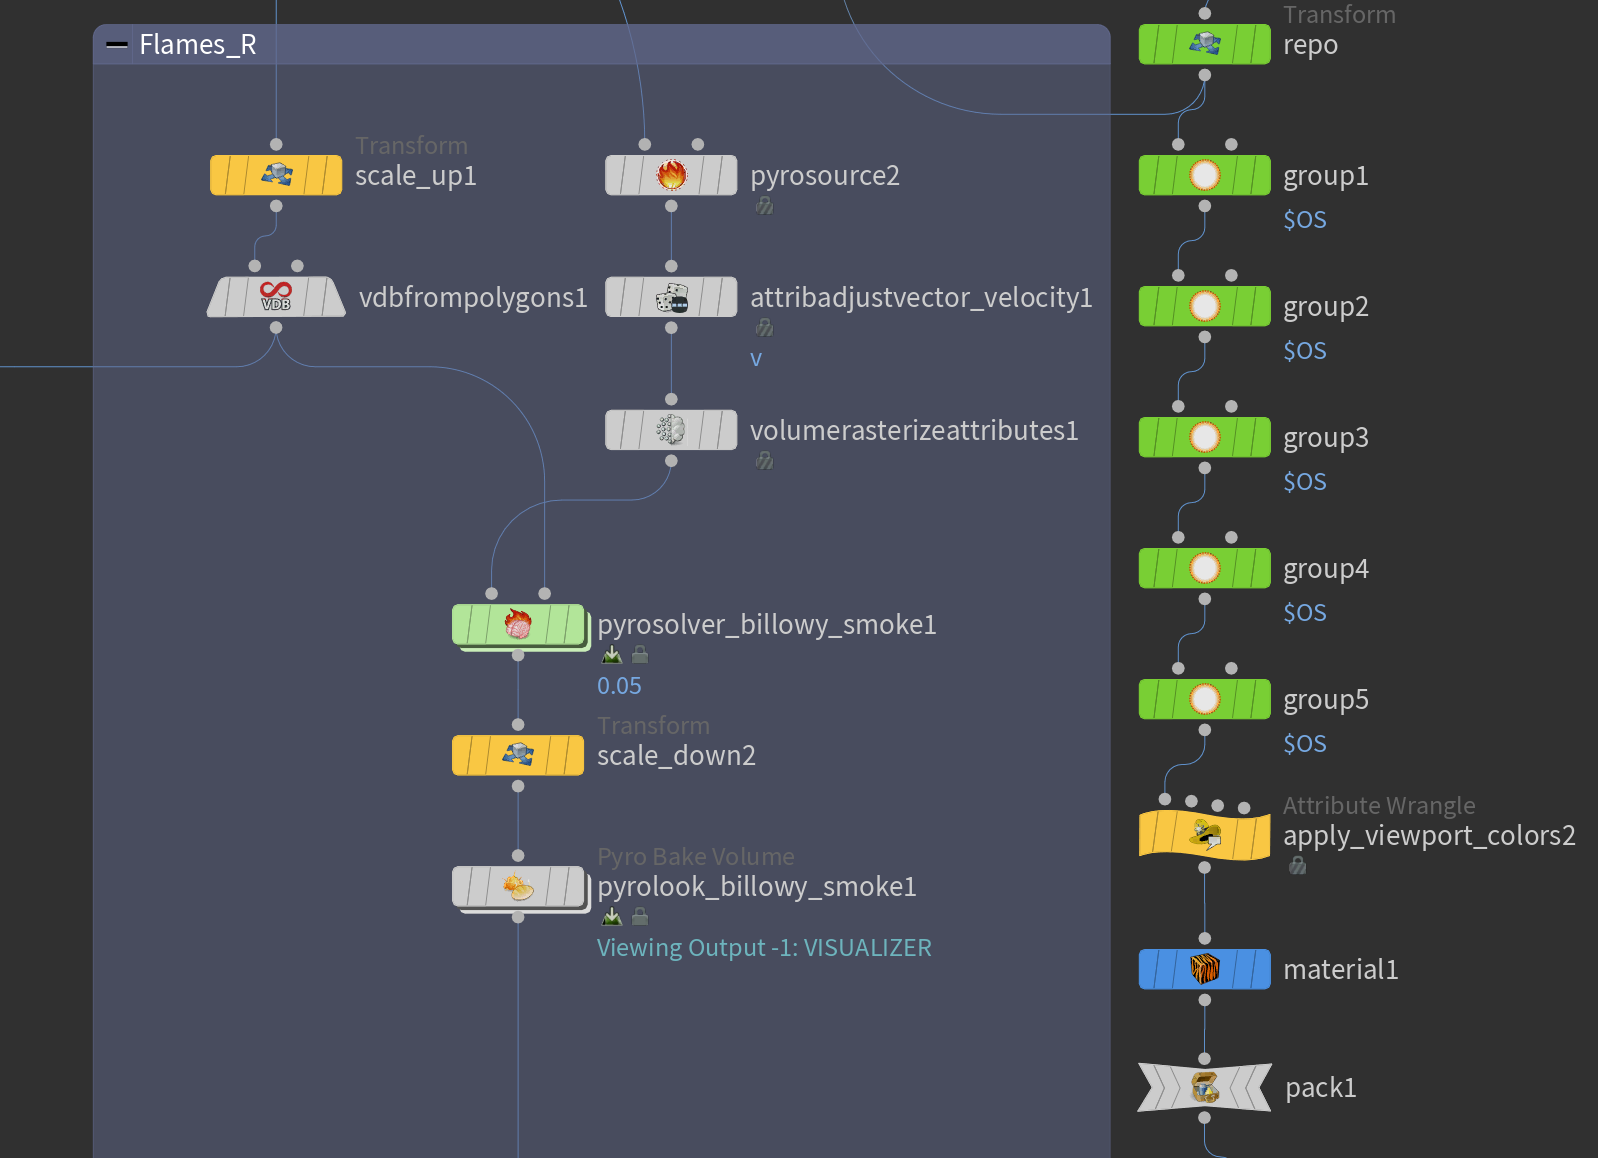Select the pack1 node icon
Screen dimensions: 1598x1158
(x=1205, y=1087)
